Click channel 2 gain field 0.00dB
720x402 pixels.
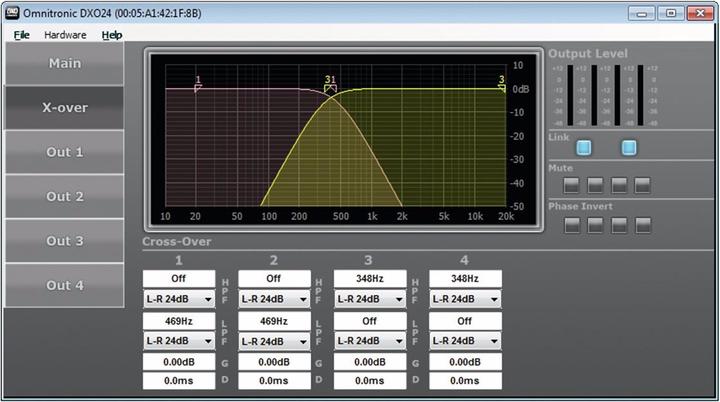coord(274,362)
